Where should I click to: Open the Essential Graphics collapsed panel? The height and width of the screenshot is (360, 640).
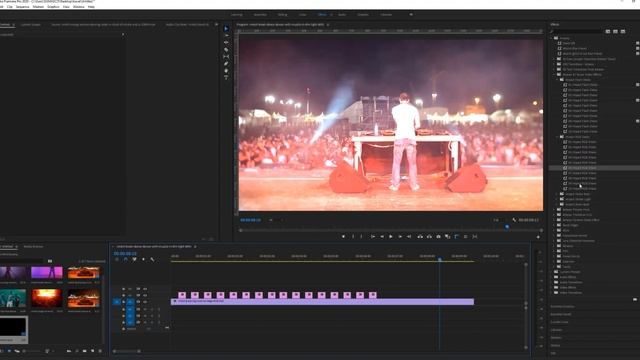562,307
